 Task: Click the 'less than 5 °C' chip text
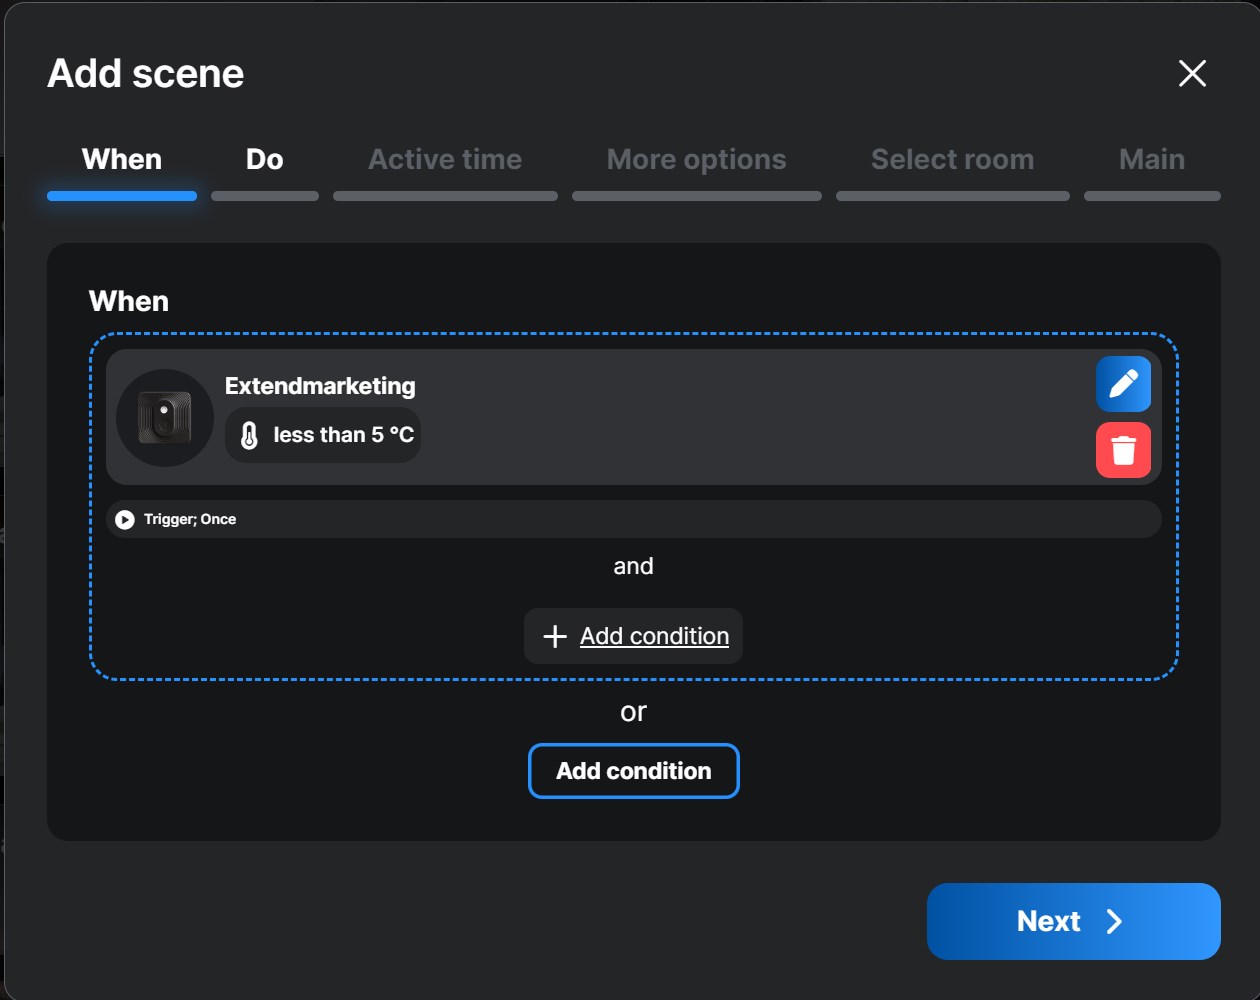(x=343, y=435)
